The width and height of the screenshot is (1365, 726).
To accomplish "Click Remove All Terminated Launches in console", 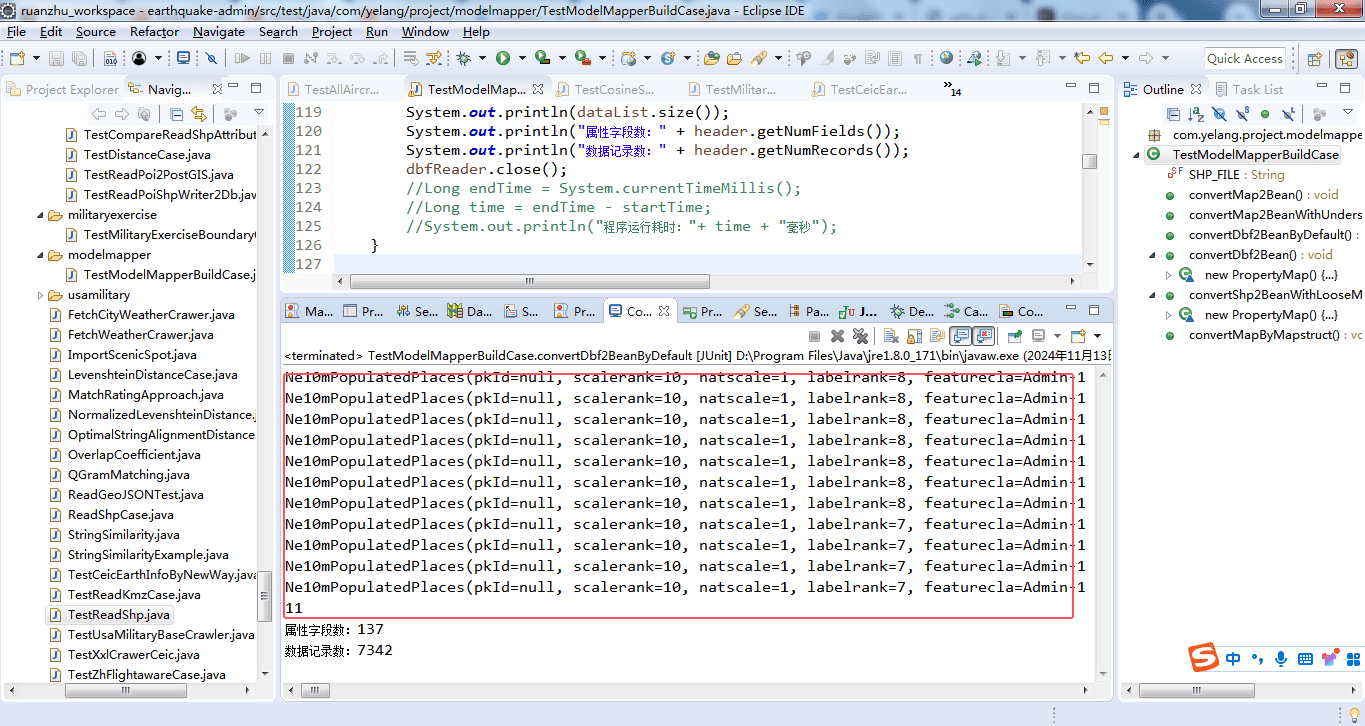I will click(860, 336).
